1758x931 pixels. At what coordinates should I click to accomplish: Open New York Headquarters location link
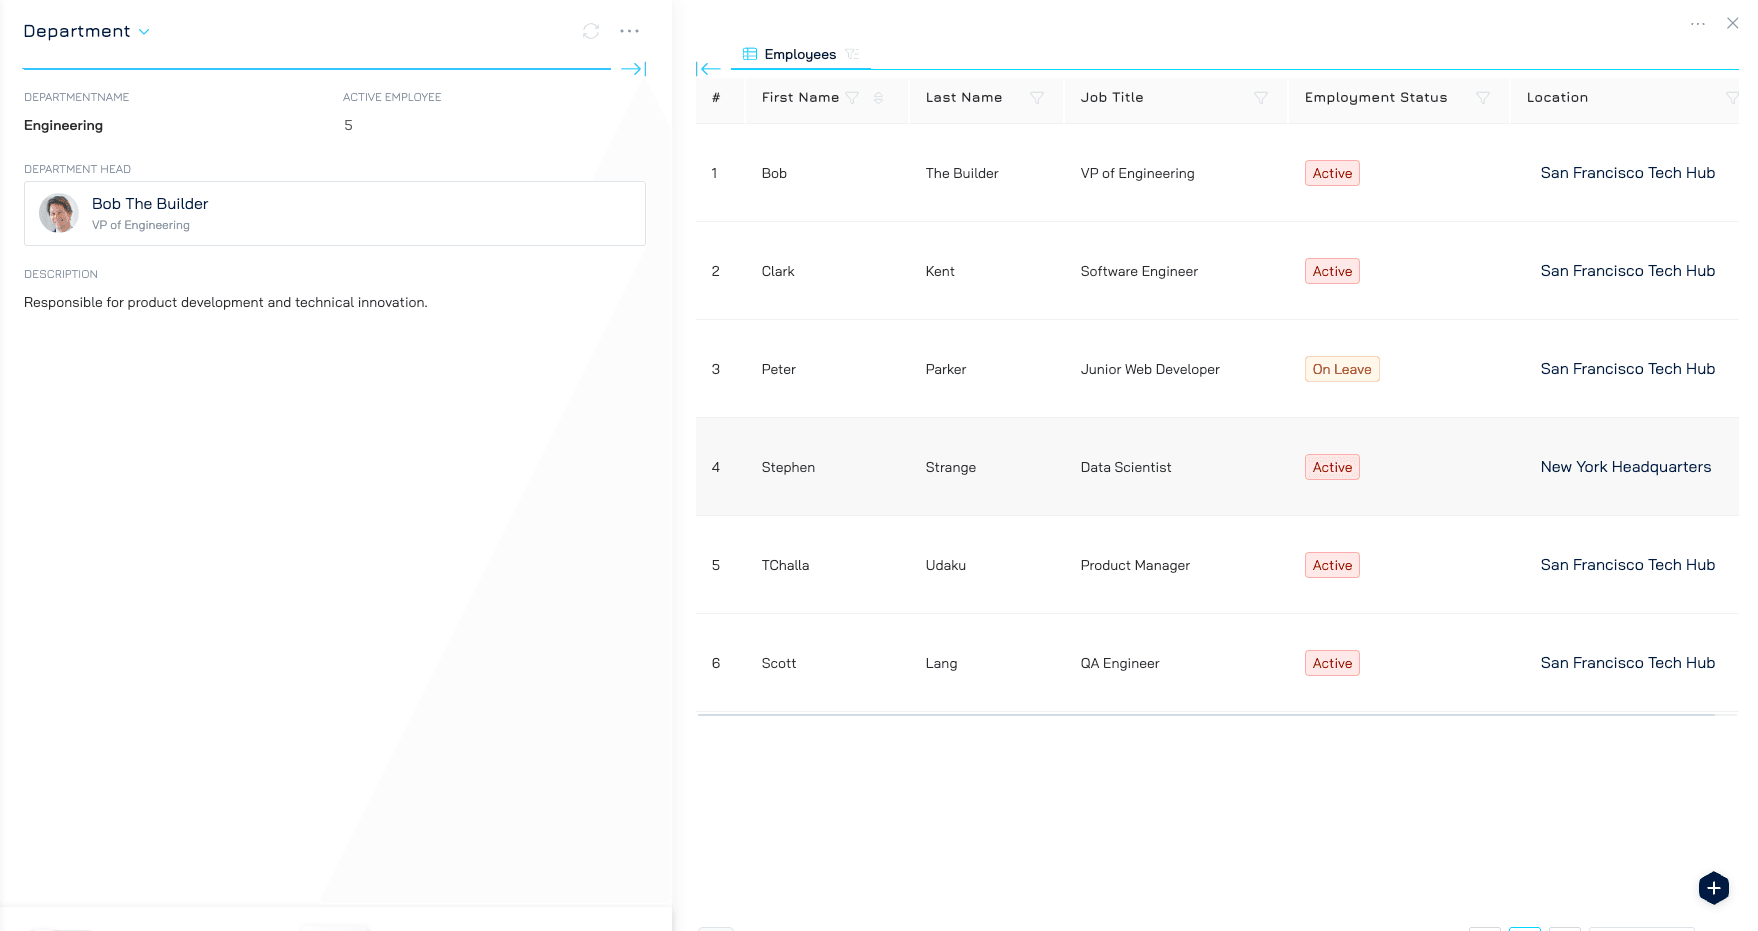1625,467
